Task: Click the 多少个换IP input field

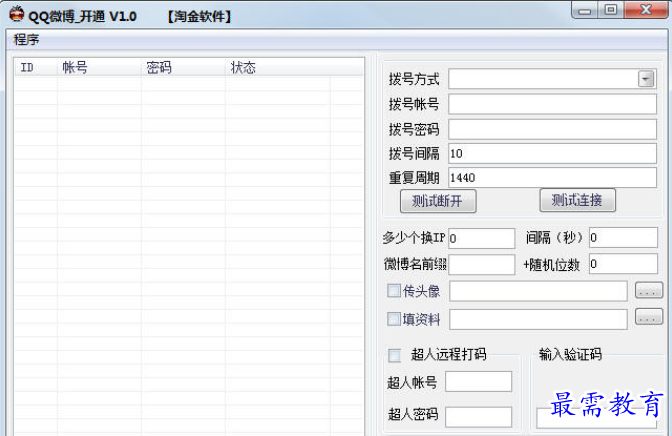Action: [x=482, y=238]
